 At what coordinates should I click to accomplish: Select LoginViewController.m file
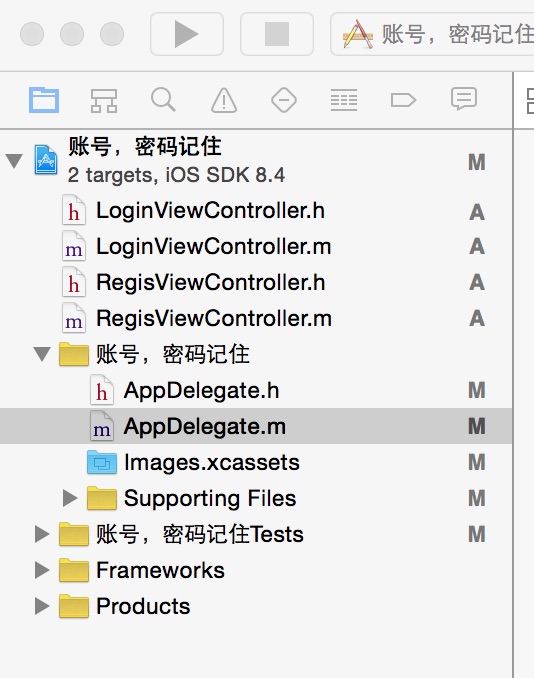(256, 247)
